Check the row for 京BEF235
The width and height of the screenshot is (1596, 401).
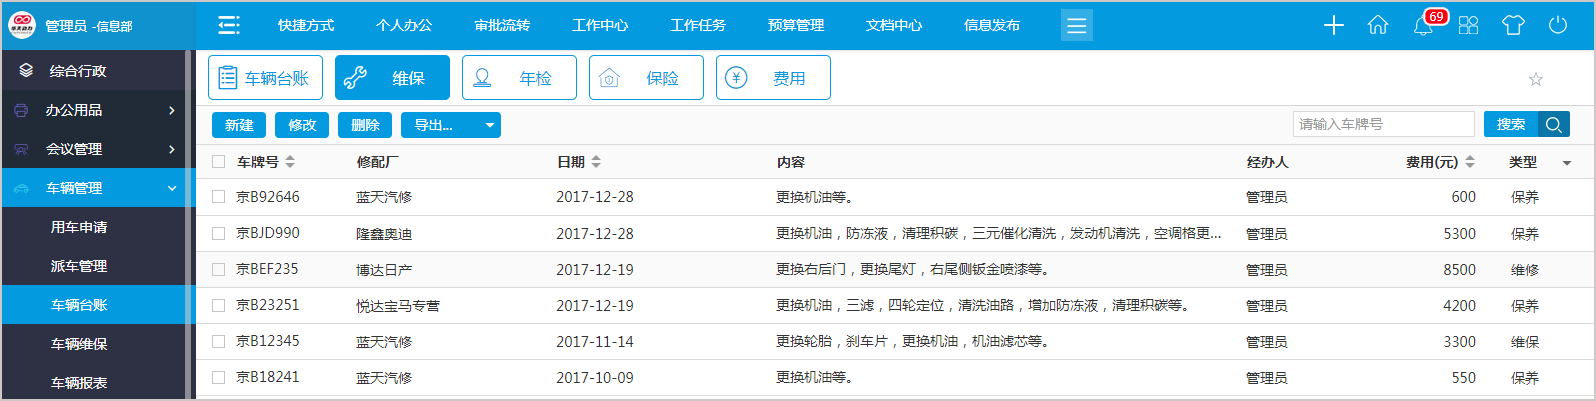218,269
